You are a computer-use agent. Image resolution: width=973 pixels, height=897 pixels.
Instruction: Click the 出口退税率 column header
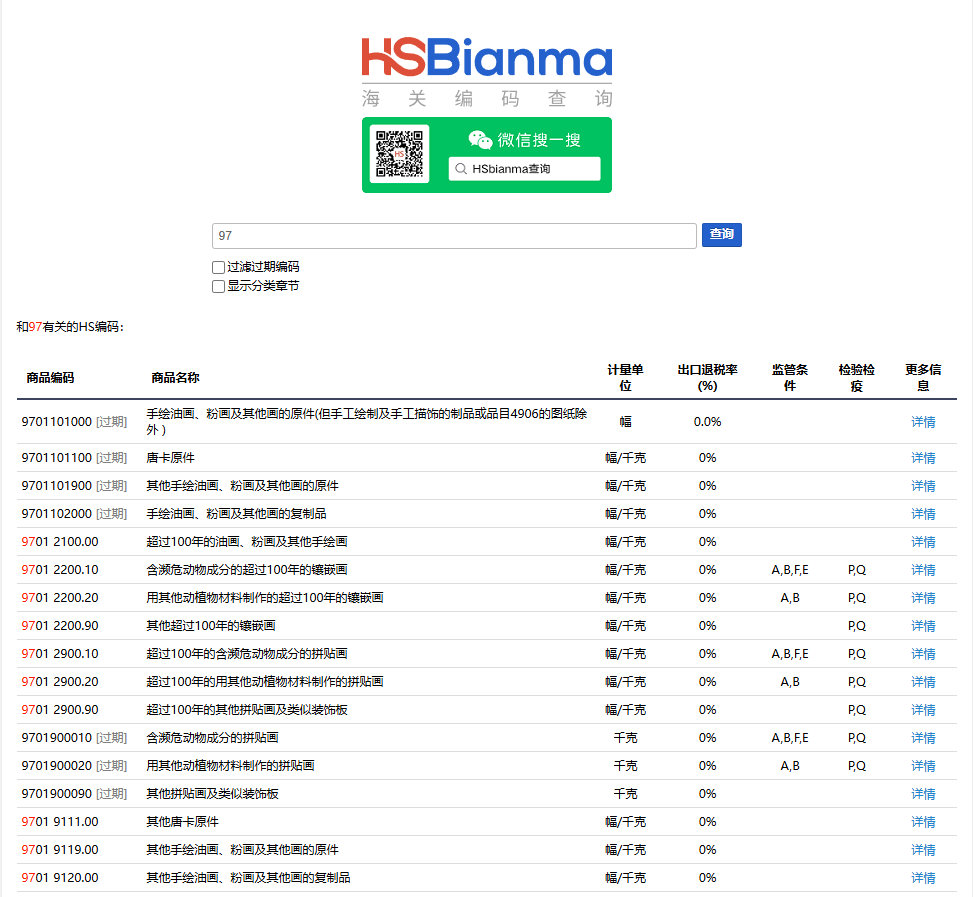pyautogui.click(x=707, y=378)
